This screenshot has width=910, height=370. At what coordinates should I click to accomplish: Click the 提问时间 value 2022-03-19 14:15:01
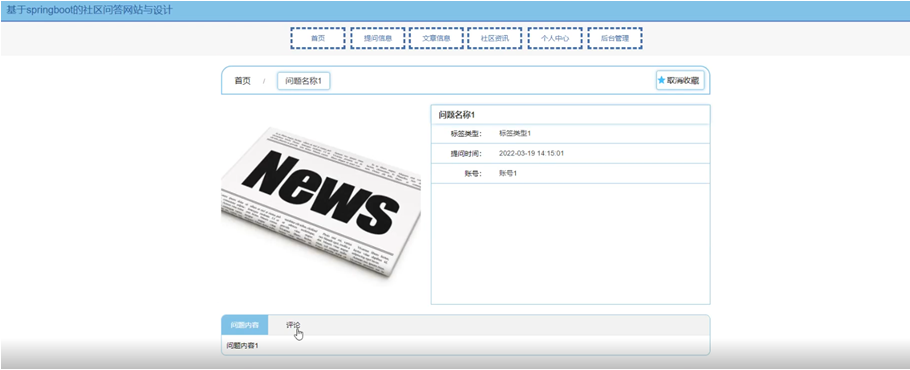[531, 154]
